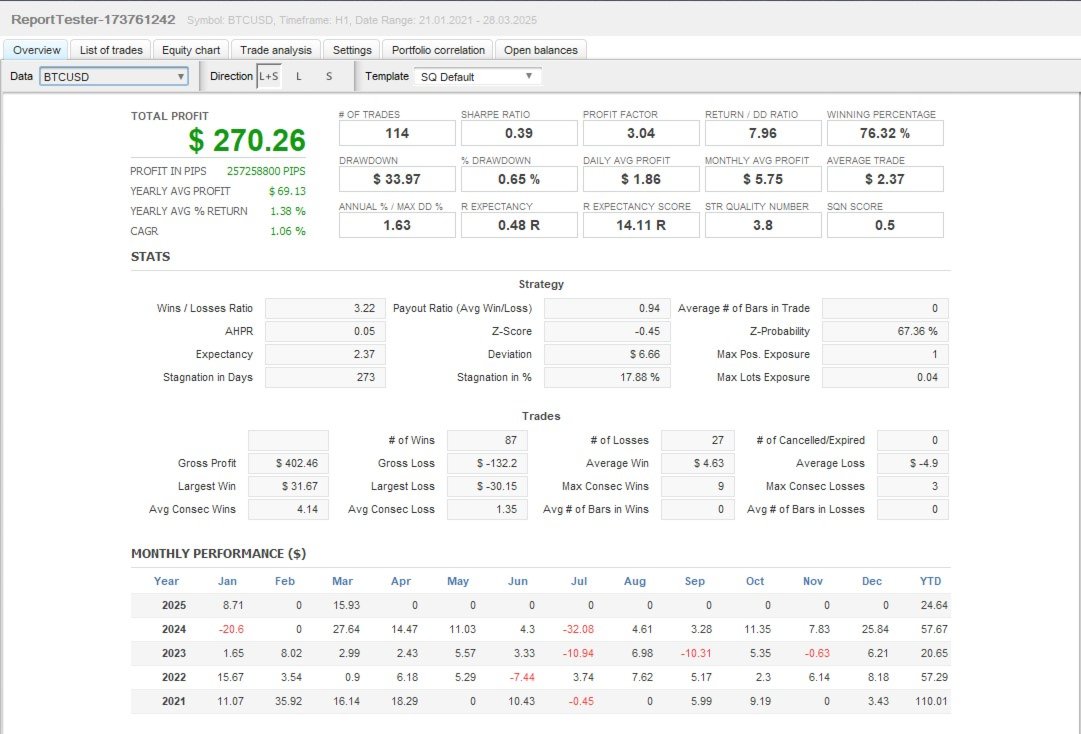Click the STR Quality Number box showing 3.8
The height and width of the screenshot is (734, 1081).
[763, 225]
